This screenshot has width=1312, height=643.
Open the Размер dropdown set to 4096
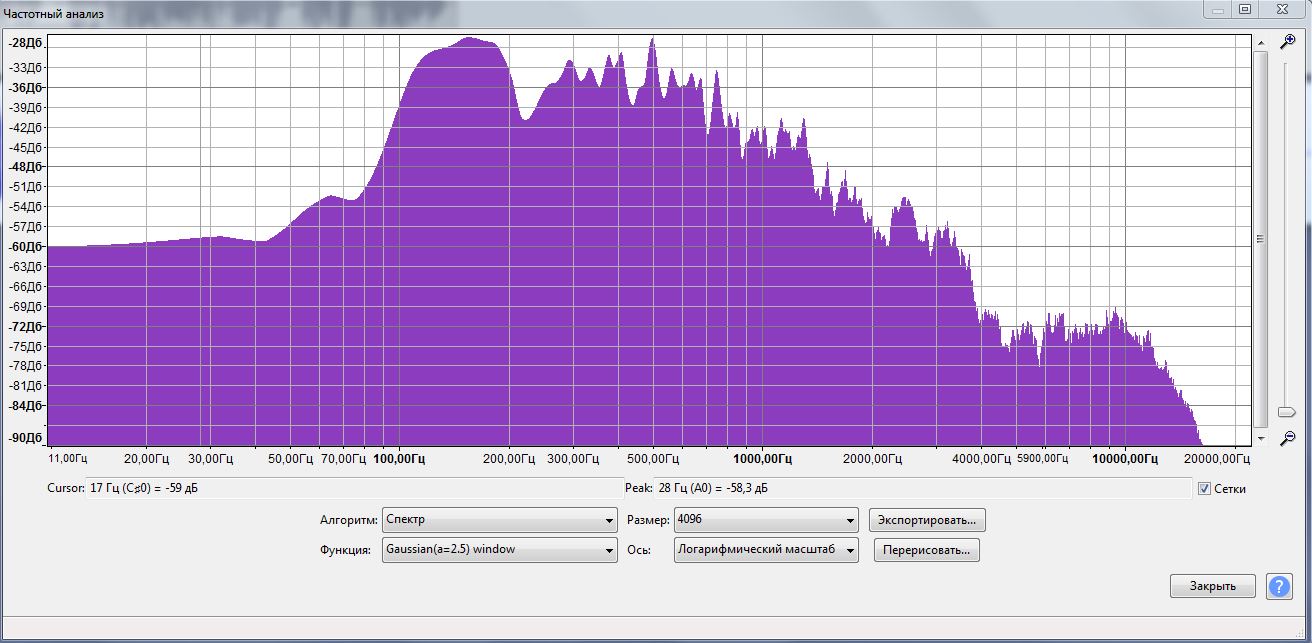766,520
